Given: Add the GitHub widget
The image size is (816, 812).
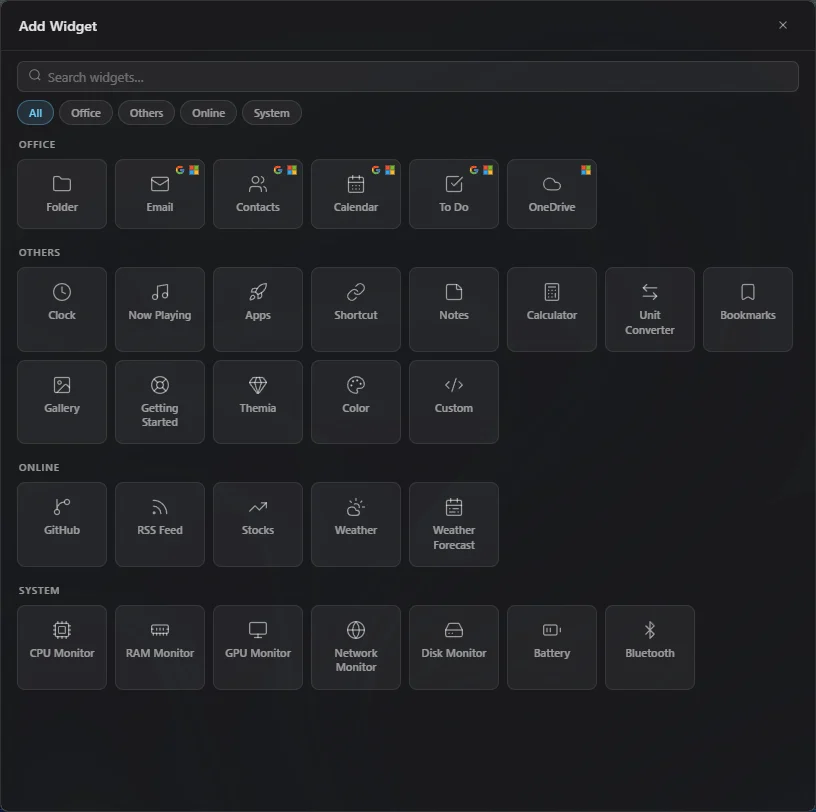Looking at the screenshot, I should pyautogui.click(x=62, y=524).
